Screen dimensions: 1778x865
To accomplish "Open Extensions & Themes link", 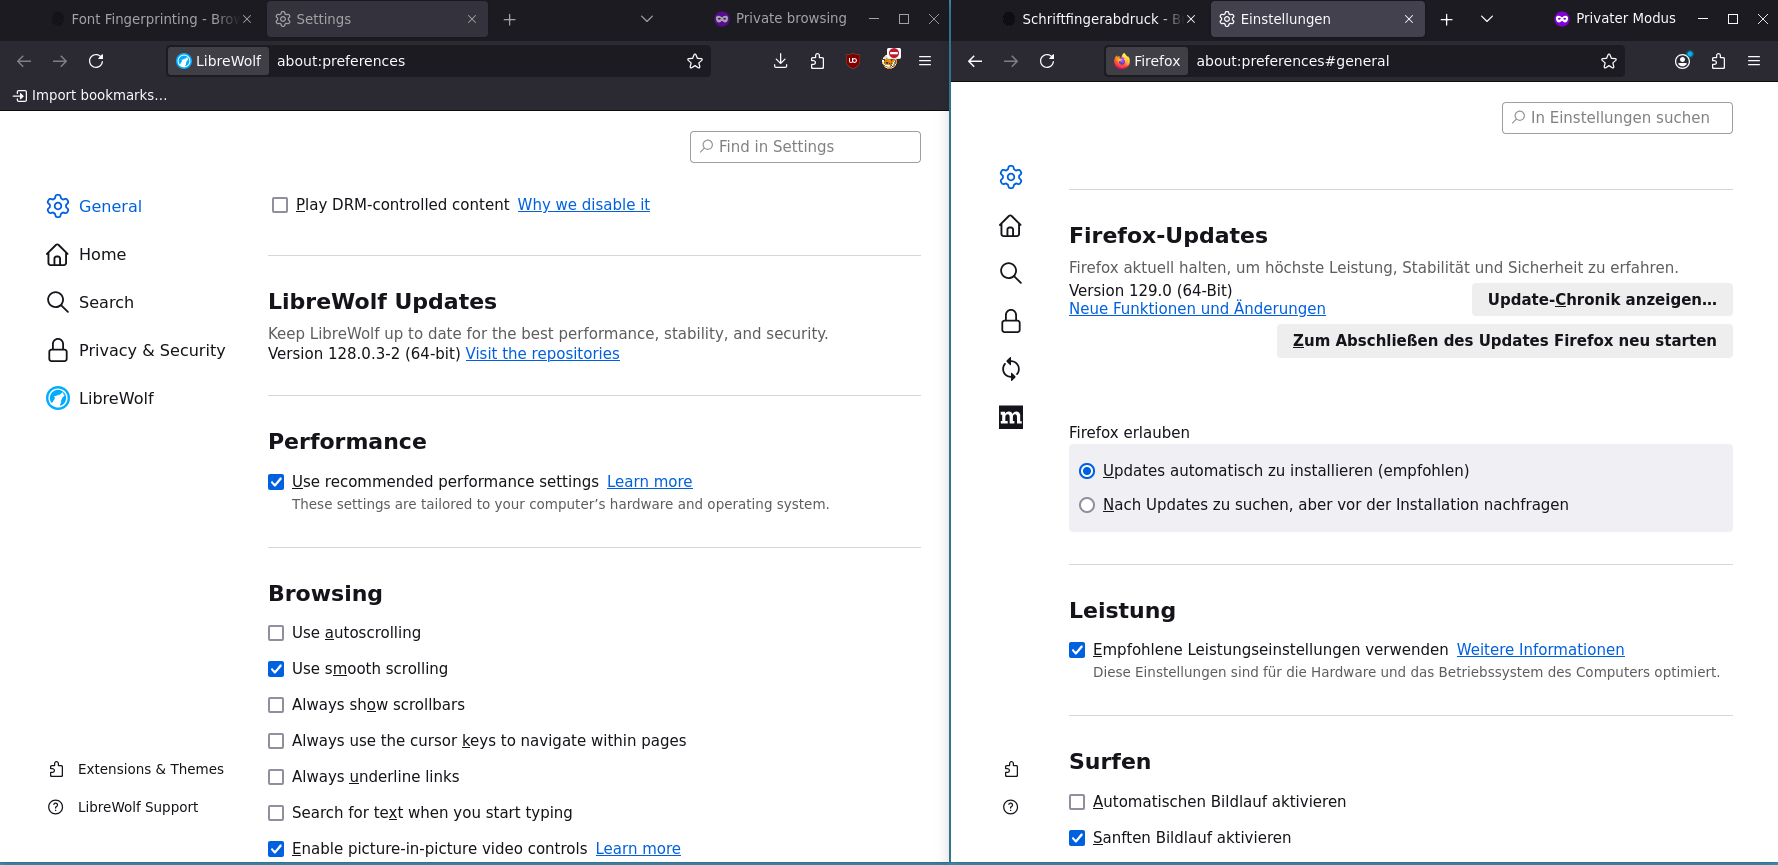I will [x=136, y=769].
